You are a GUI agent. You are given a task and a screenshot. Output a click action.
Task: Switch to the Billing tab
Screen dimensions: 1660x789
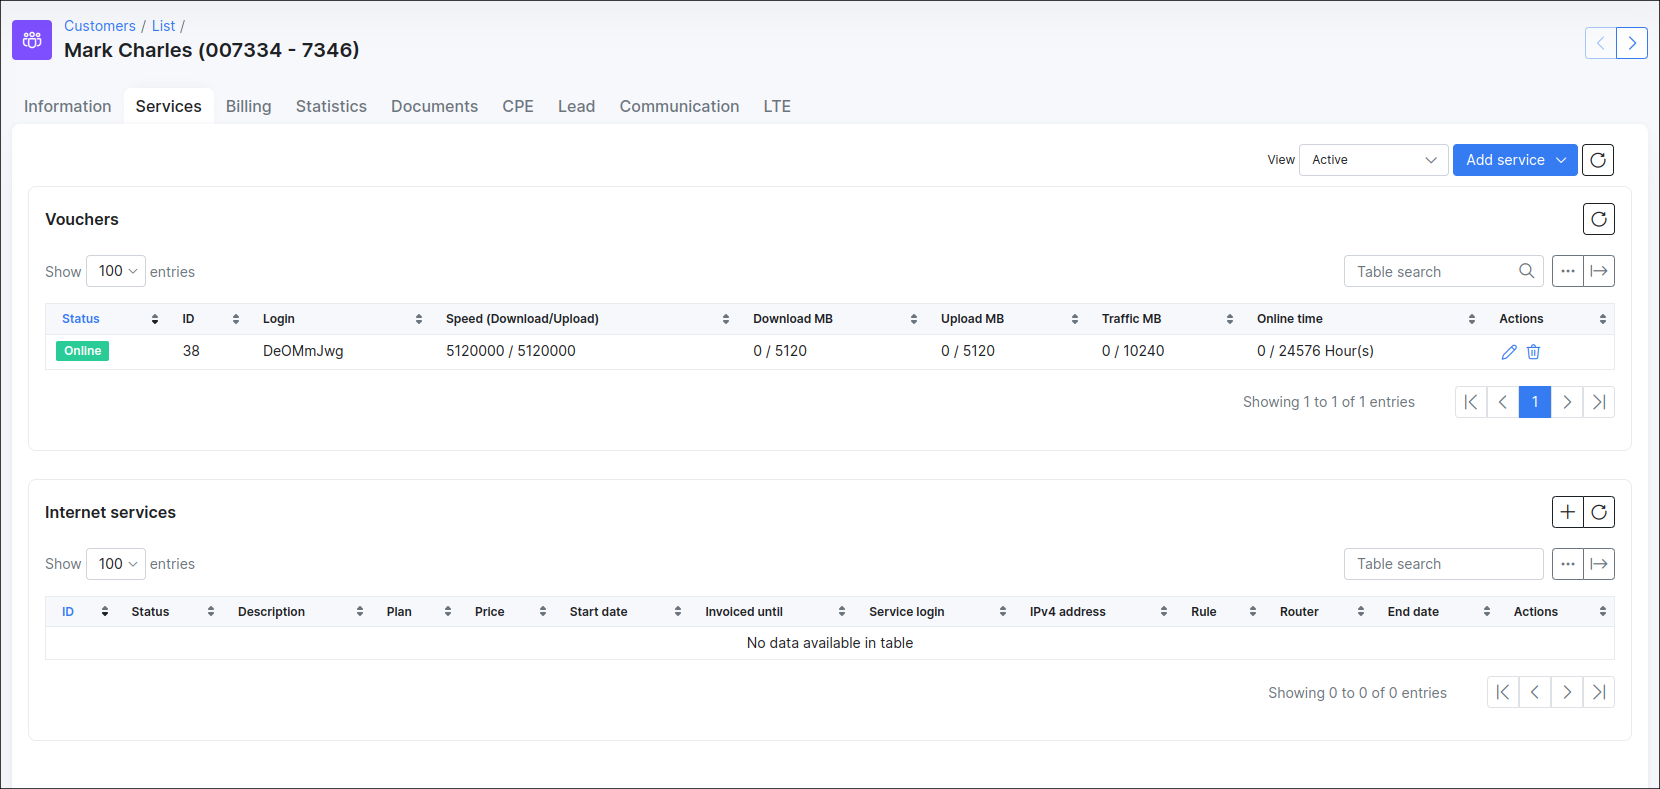click(248, 106)
